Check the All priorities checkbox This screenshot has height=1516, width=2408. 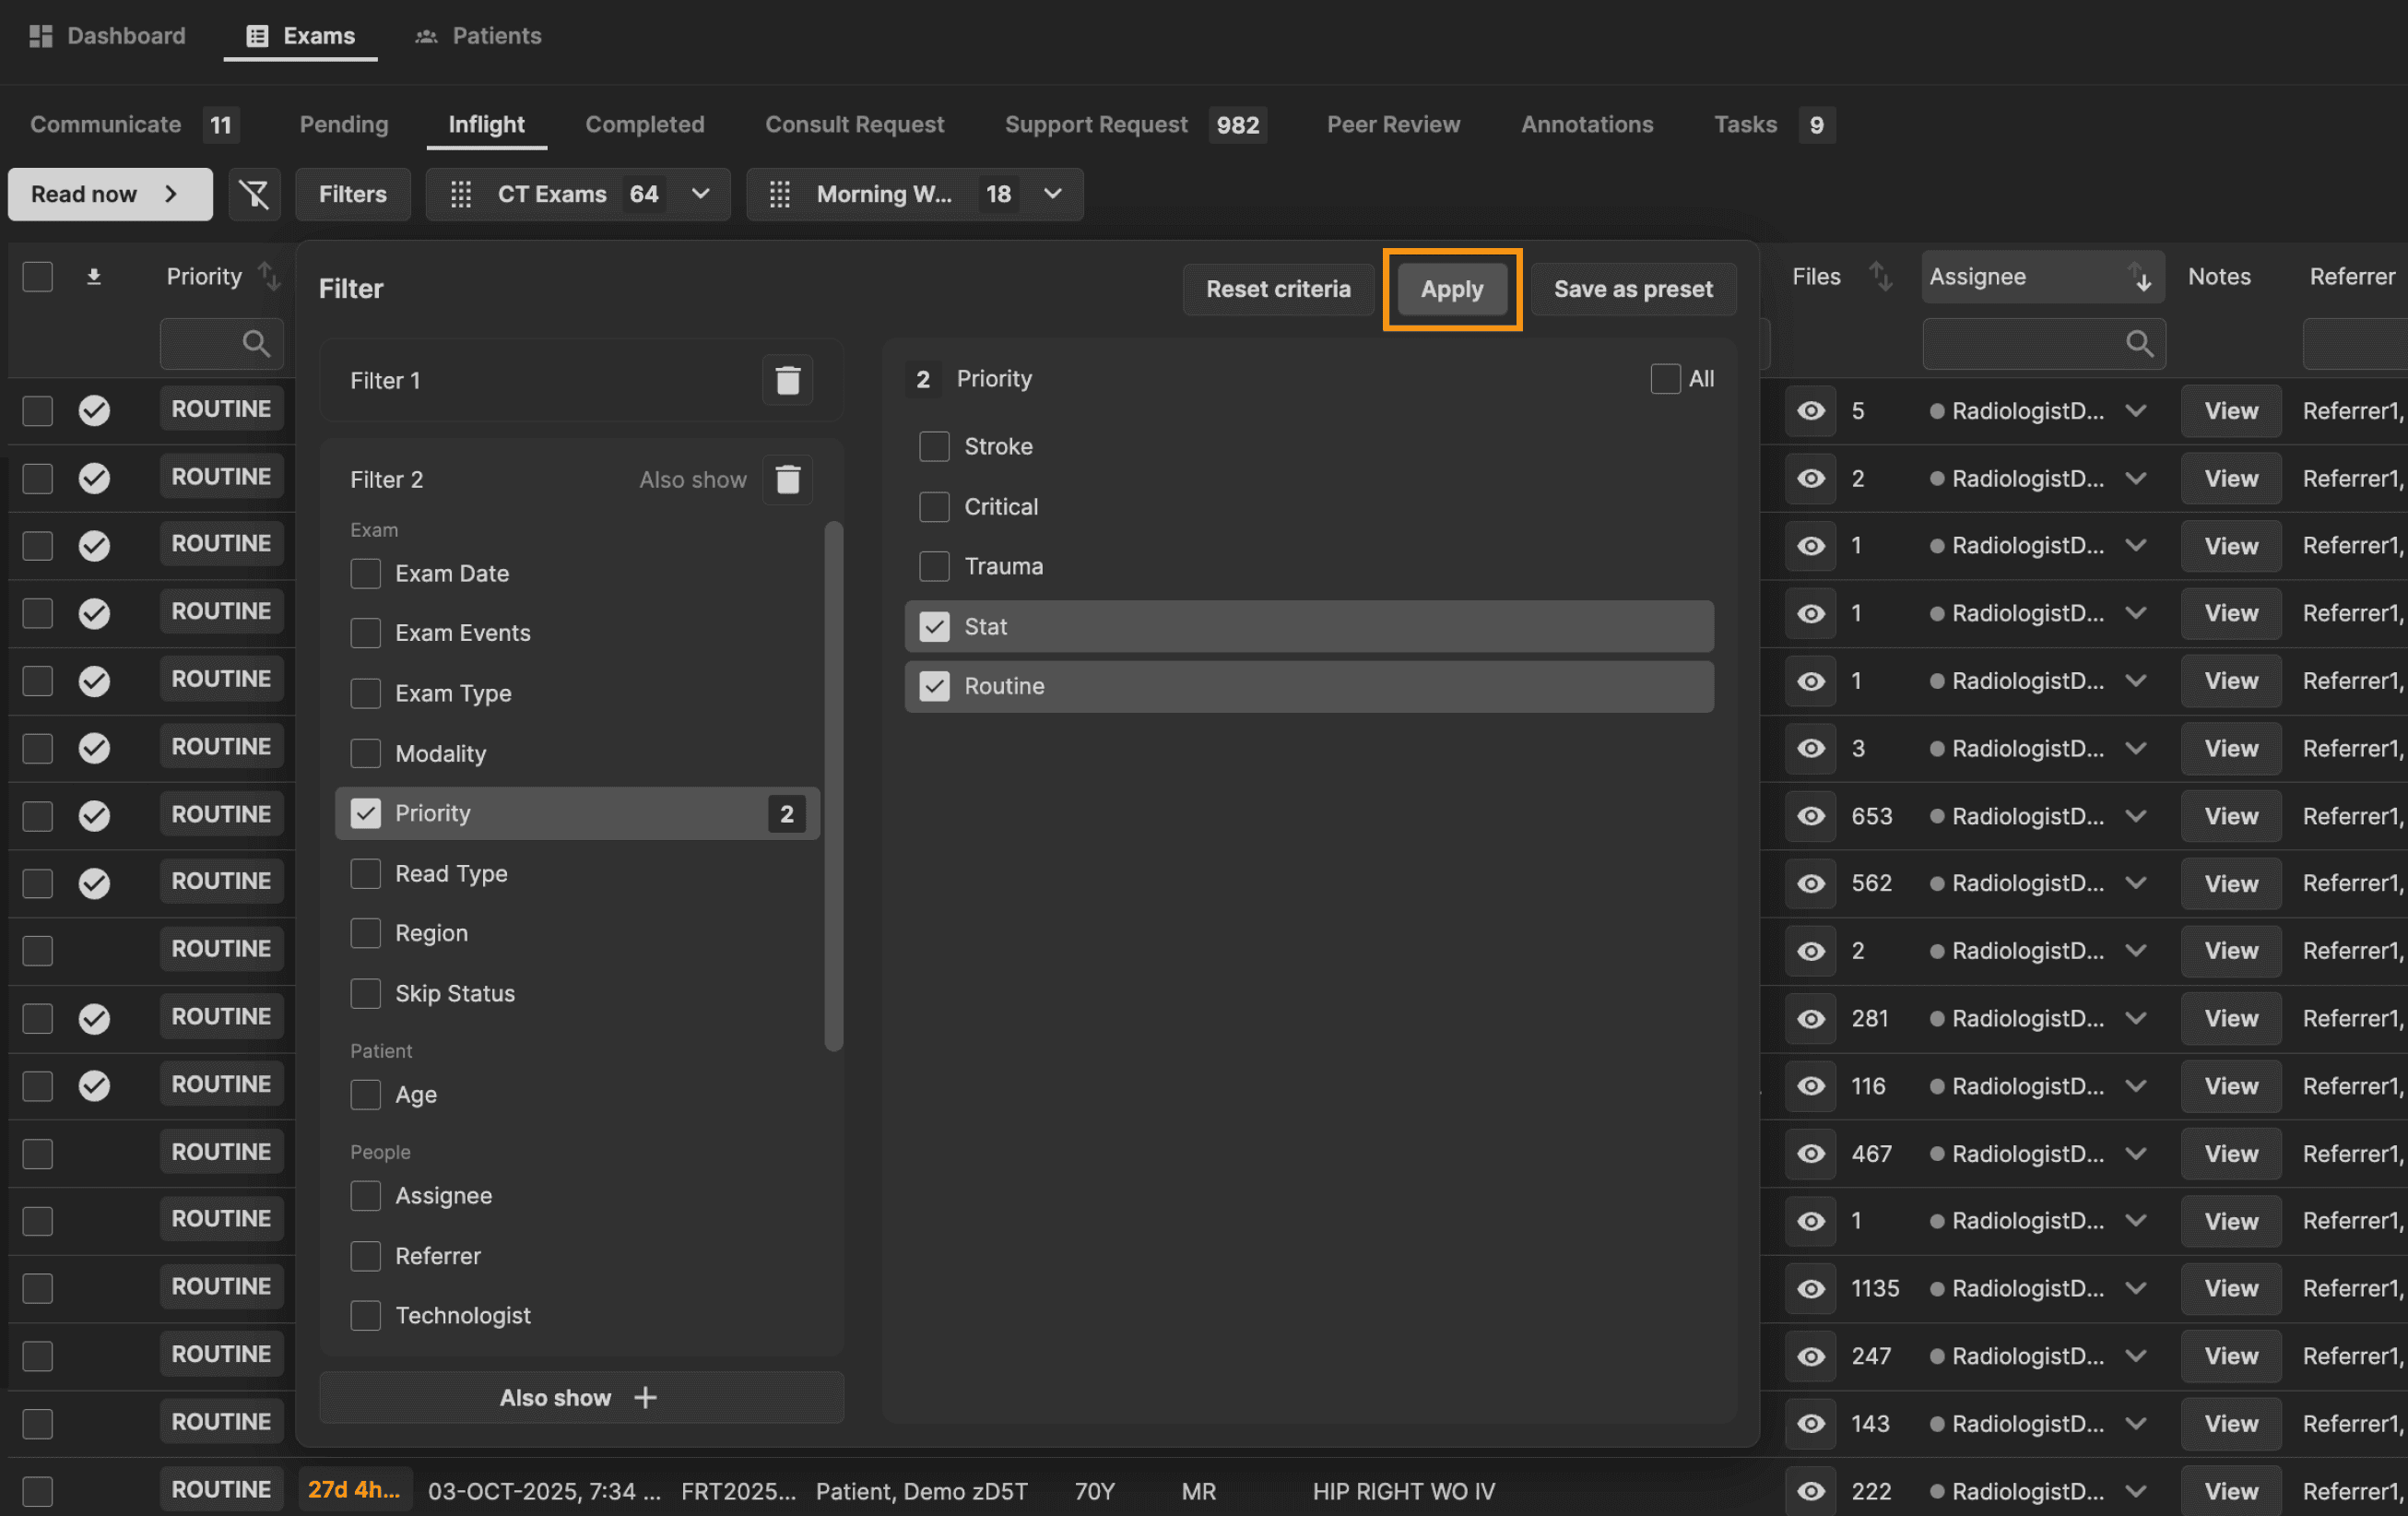click(1665, 379)
